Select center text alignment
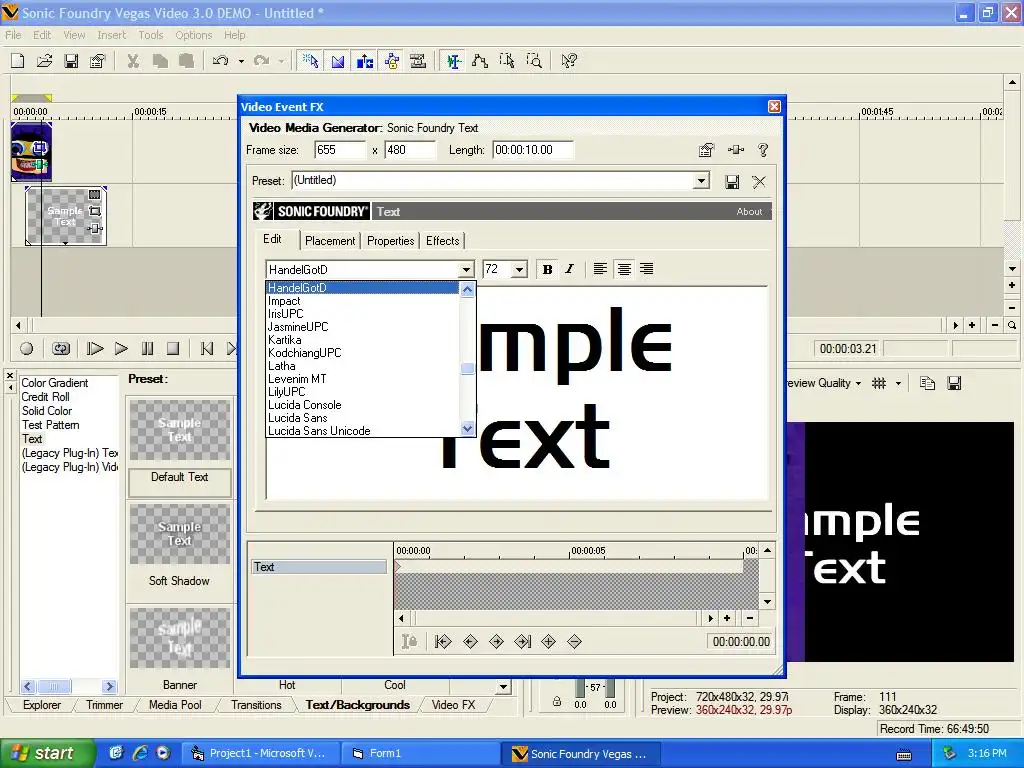The image size is (1024, 768). (x=624, y=269)
